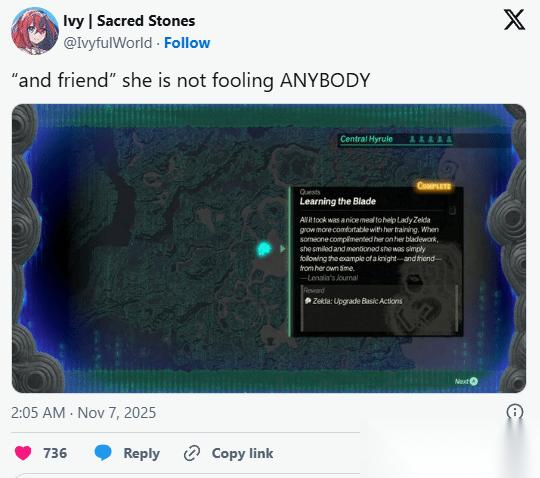Click glowing cyan map marker
The height and width of the screenshot is (478, 540).
264,248
